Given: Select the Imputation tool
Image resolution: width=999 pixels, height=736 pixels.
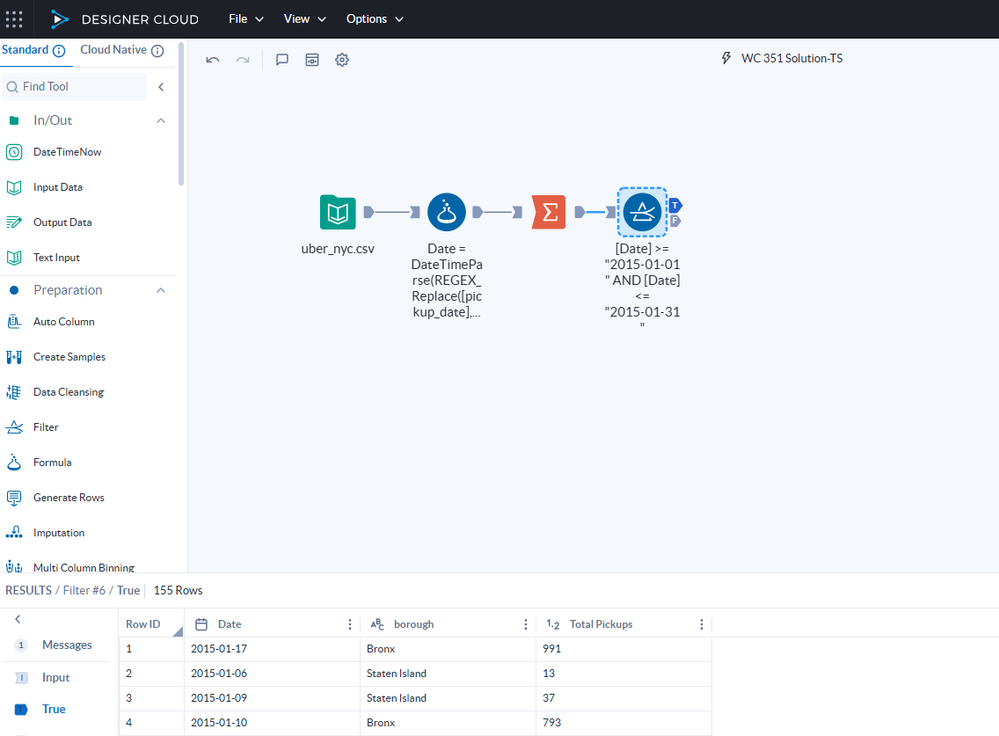Looking at the screenshot, I should click(x=59, y=532).
